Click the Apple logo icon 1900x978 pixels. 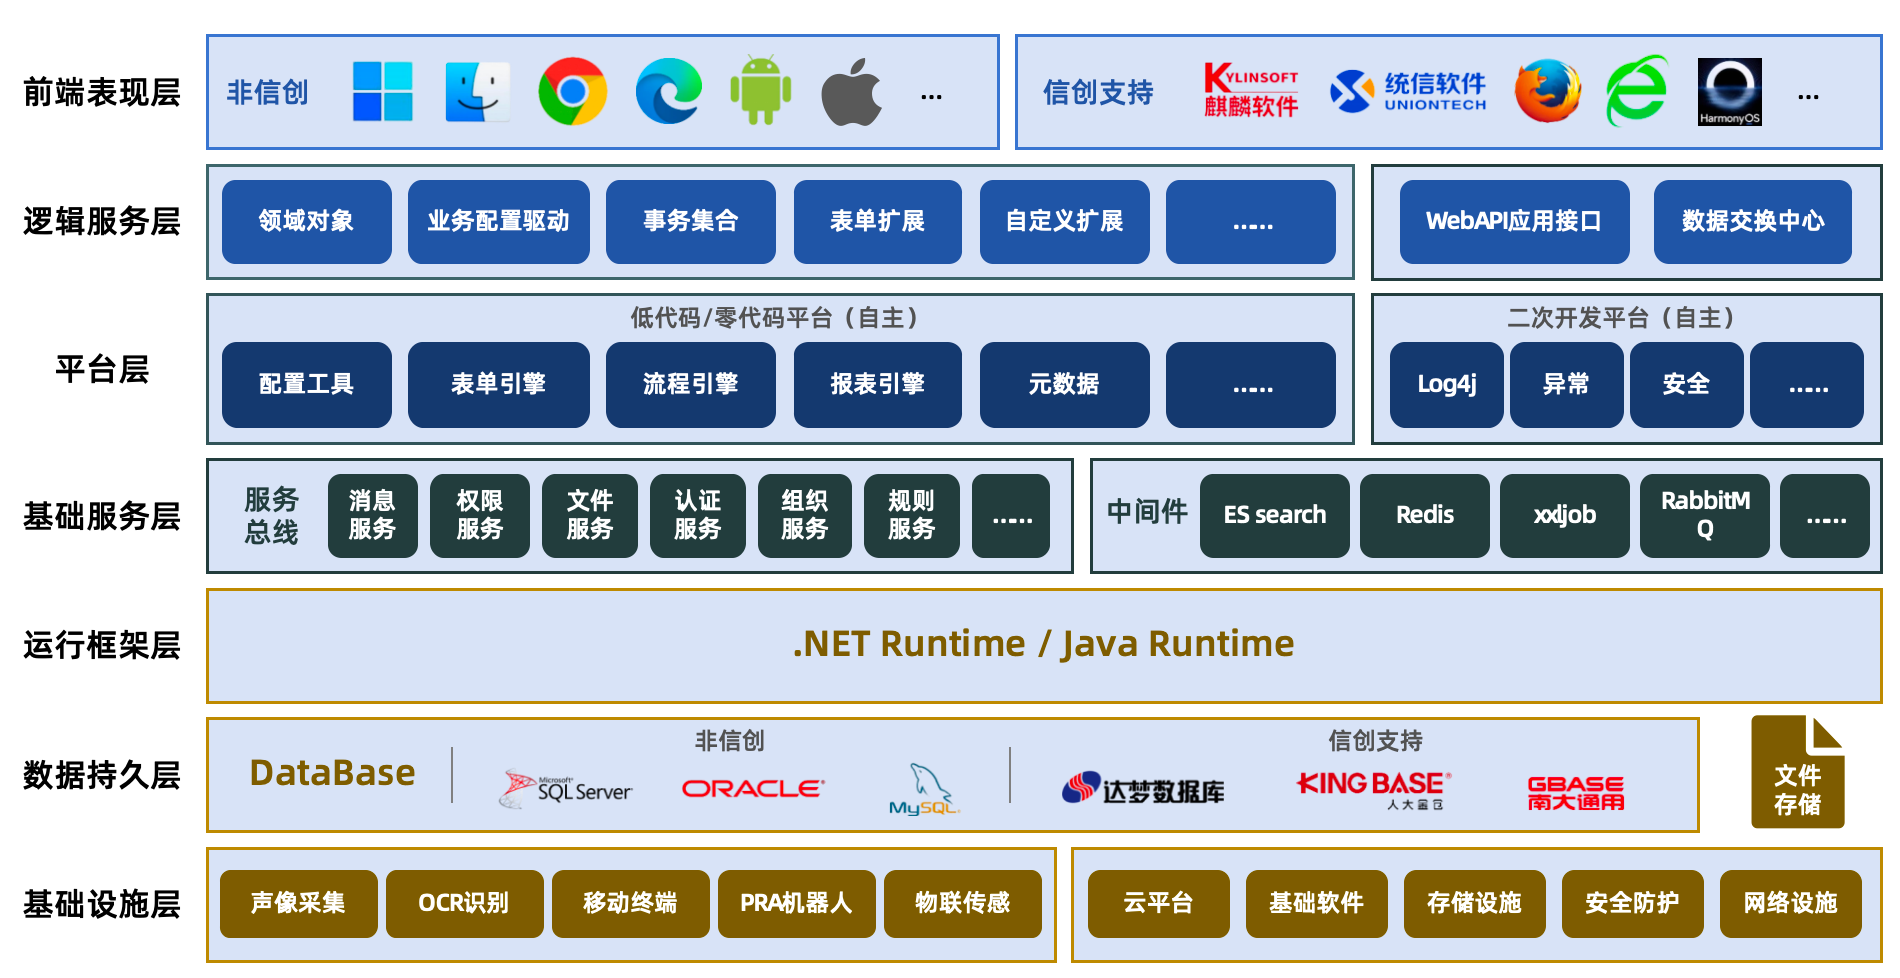851,92
